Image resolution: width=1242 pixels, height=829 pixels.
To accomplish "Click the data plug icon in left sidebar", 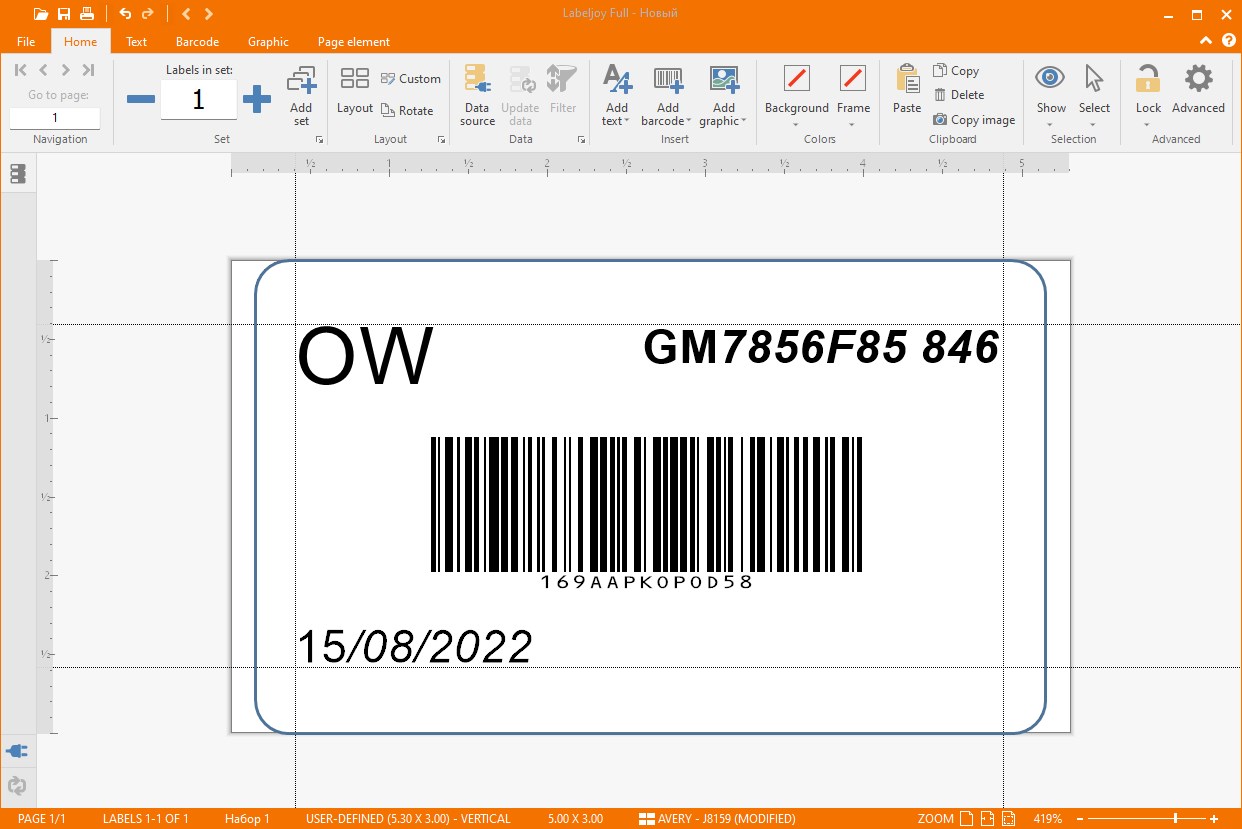I will coord(17,751).
